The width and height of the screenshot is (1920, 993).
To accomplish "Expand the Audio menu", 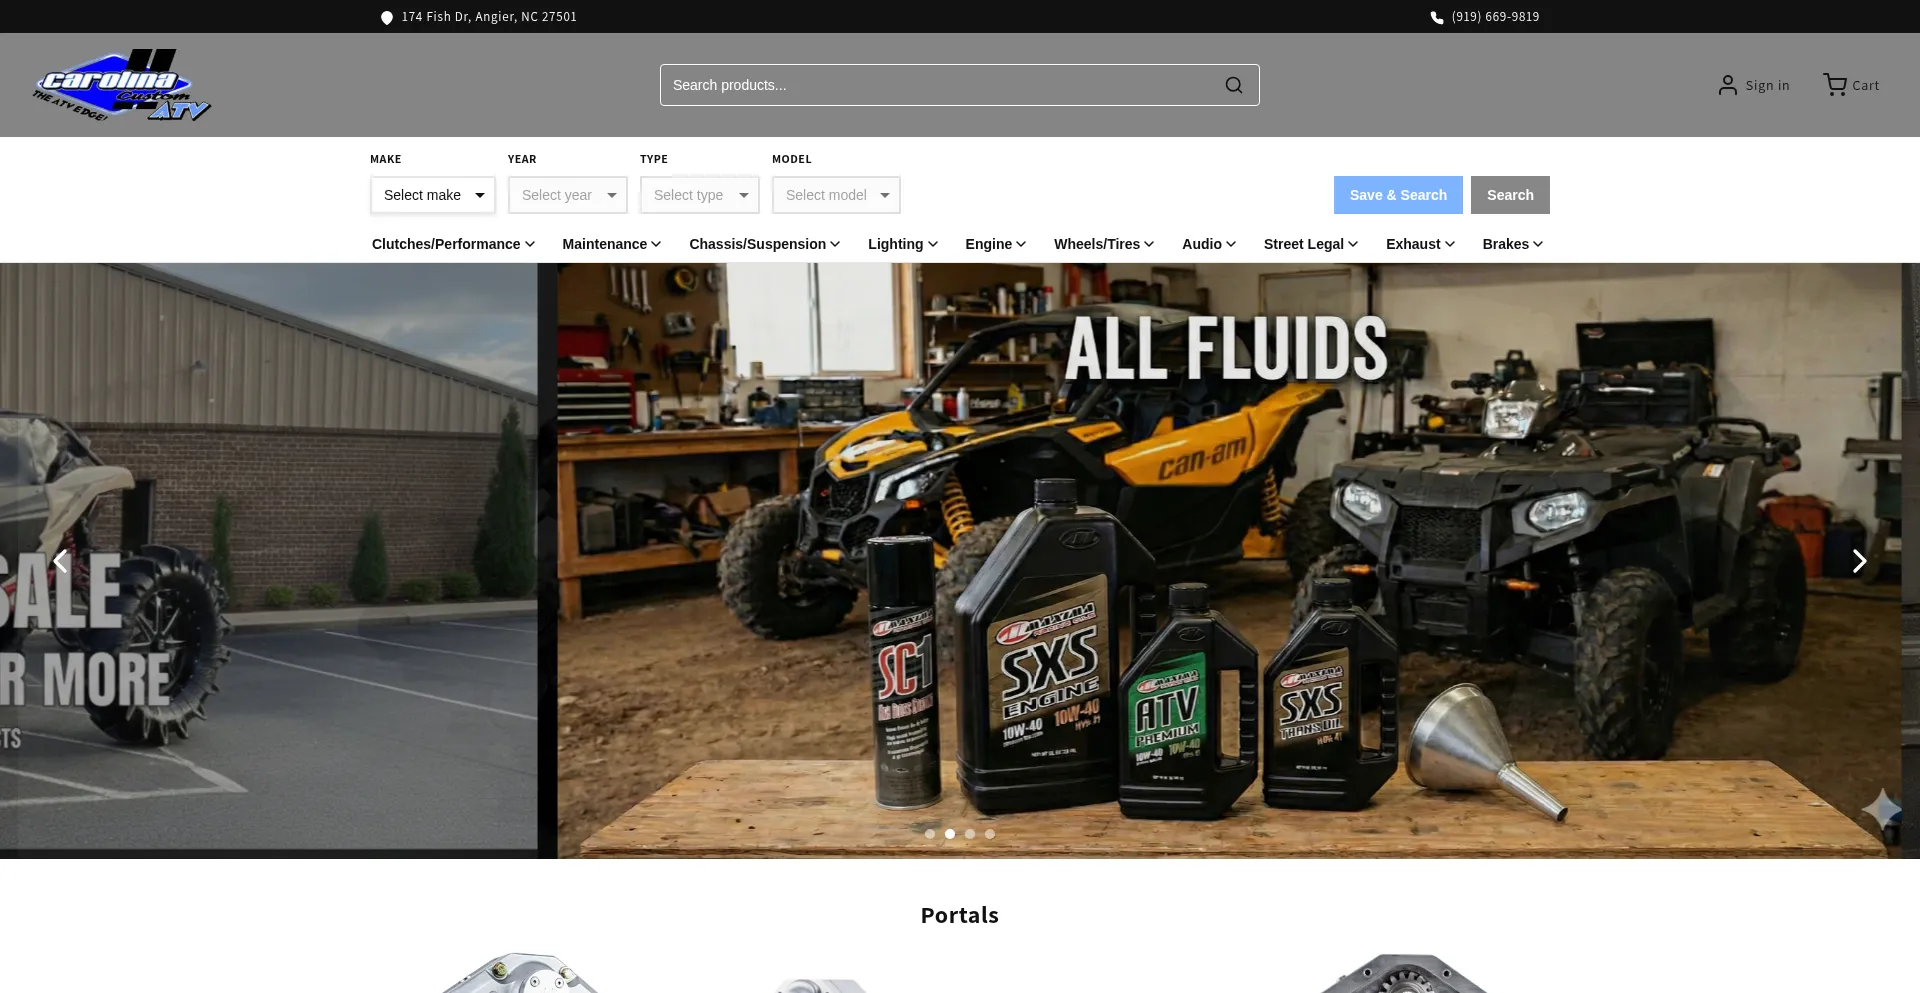I will (1209, 244).
